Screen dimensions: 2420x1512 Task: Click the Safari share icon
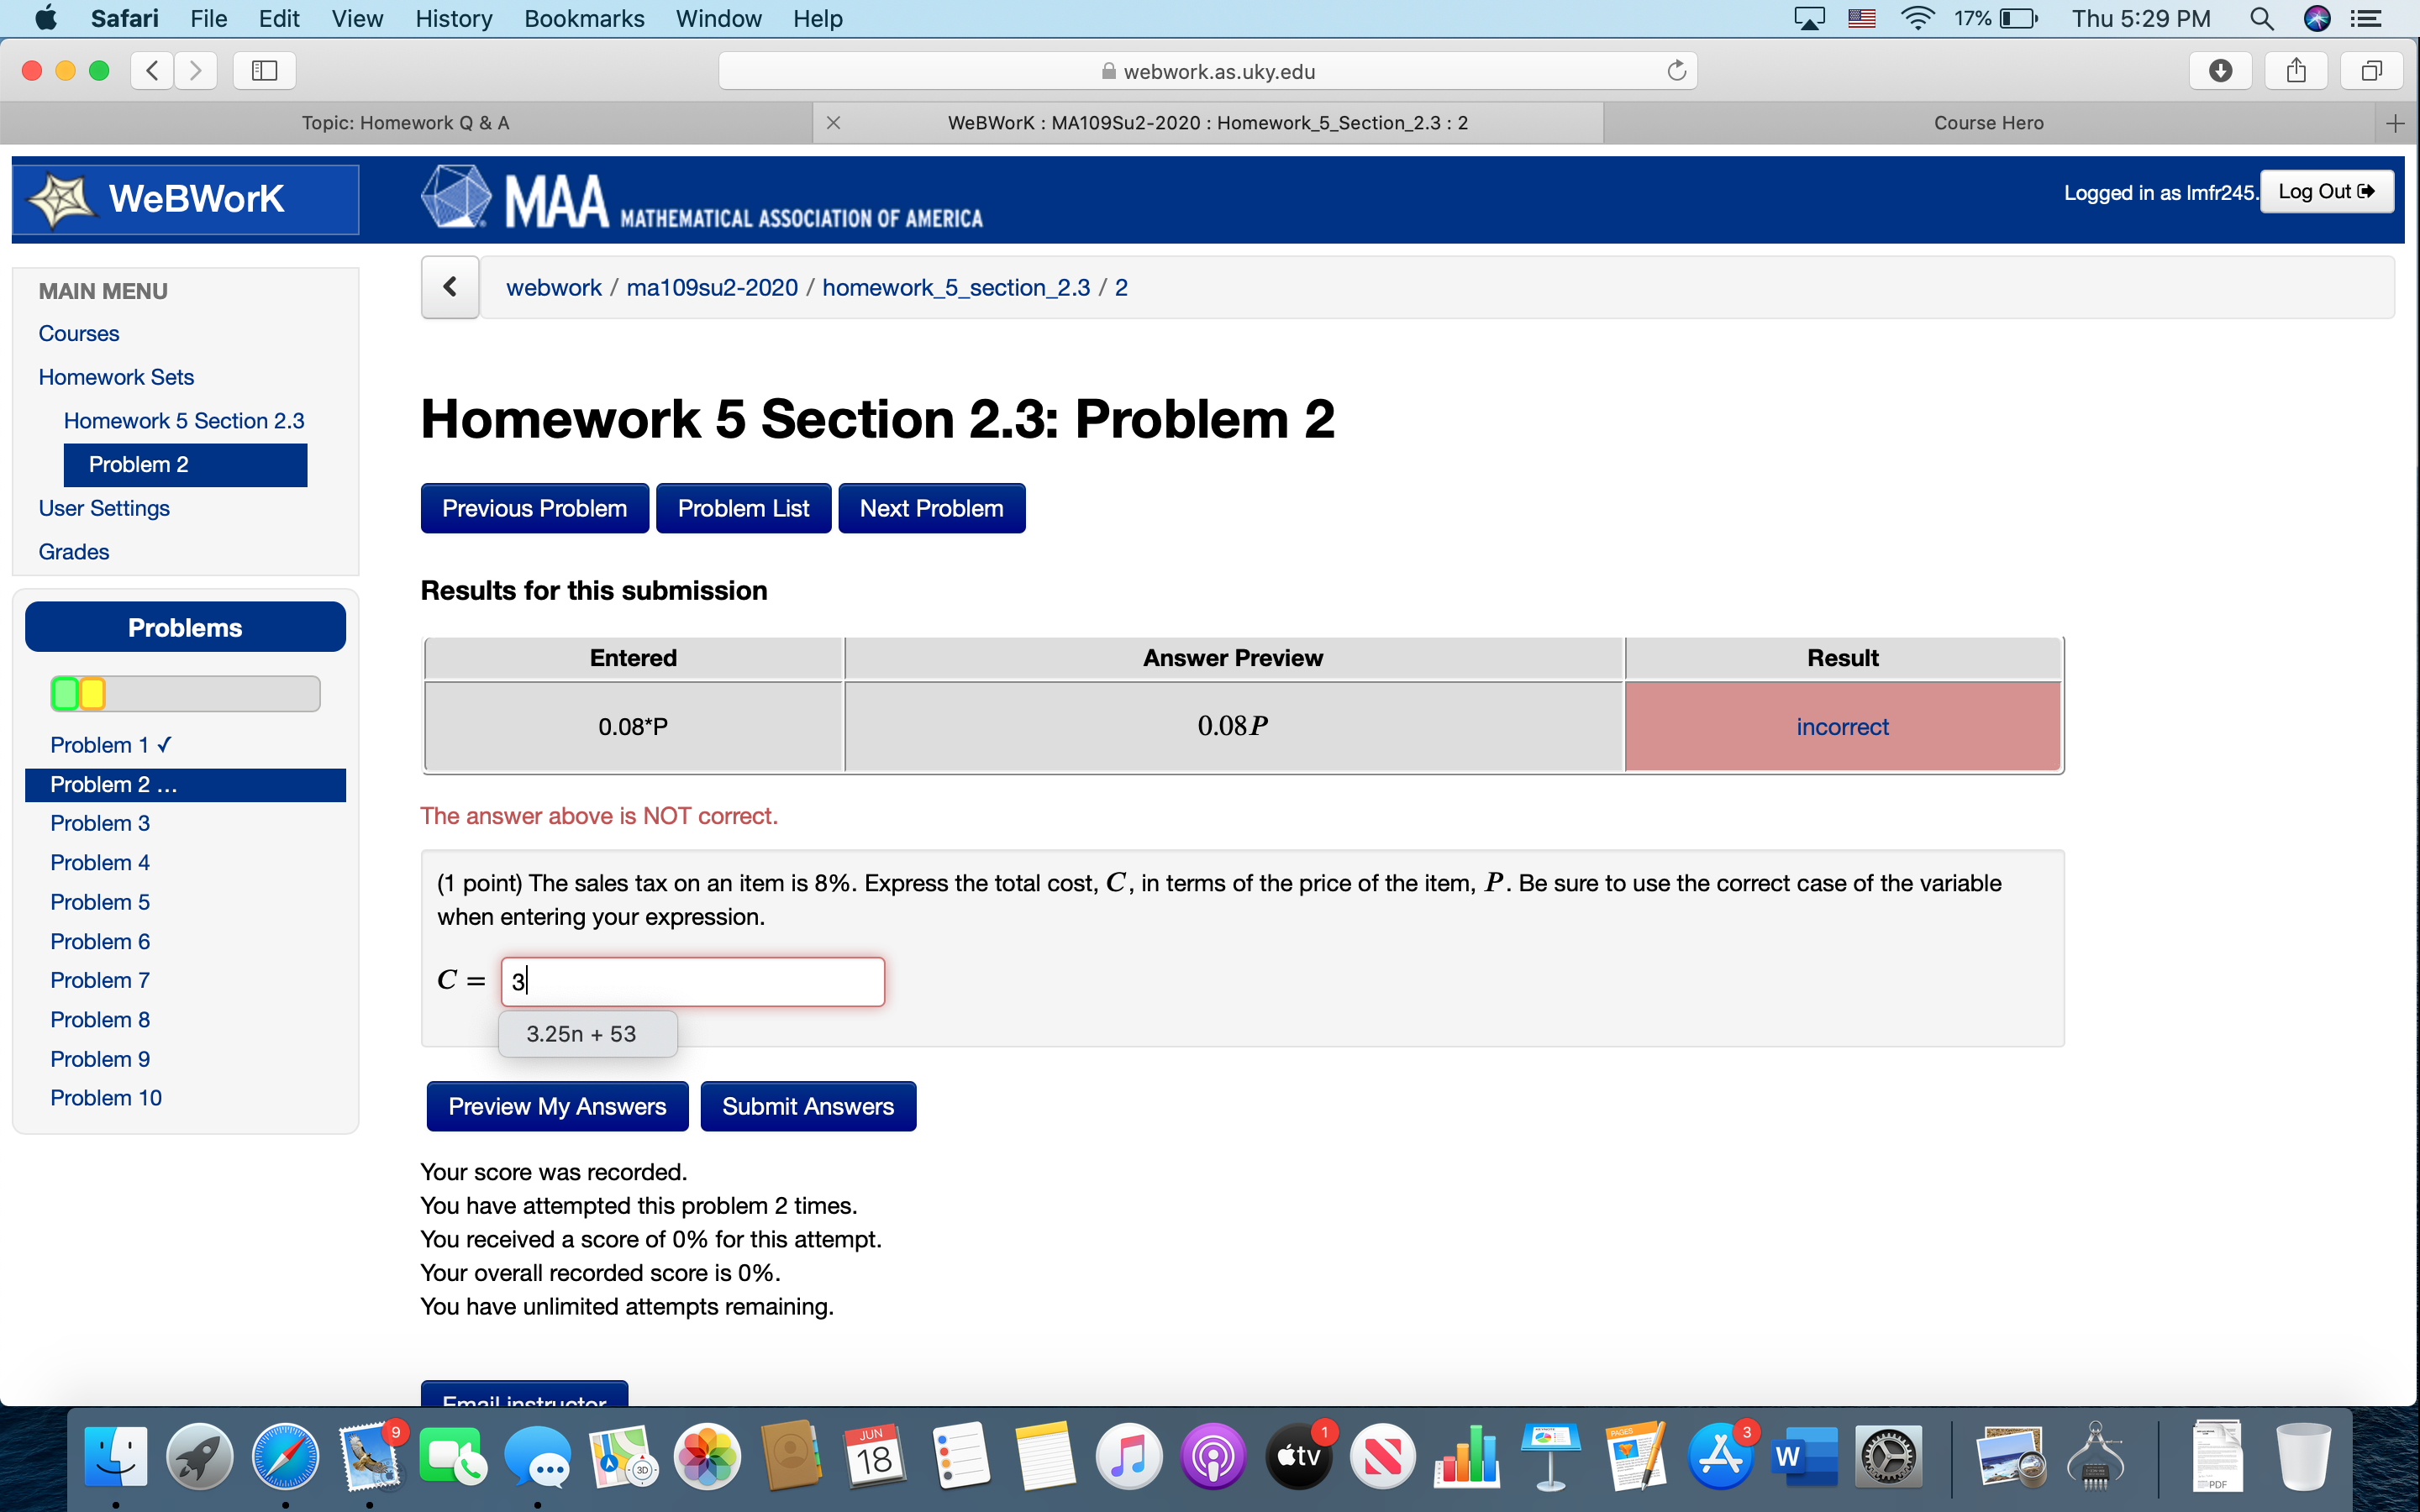coord(2295,70)
